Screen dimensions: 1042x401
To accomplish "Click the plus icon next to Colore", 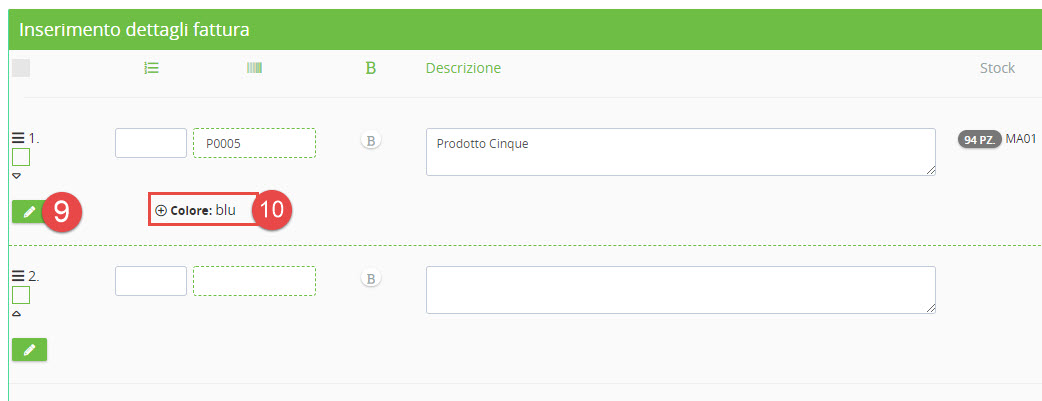I will pos(161,211).
